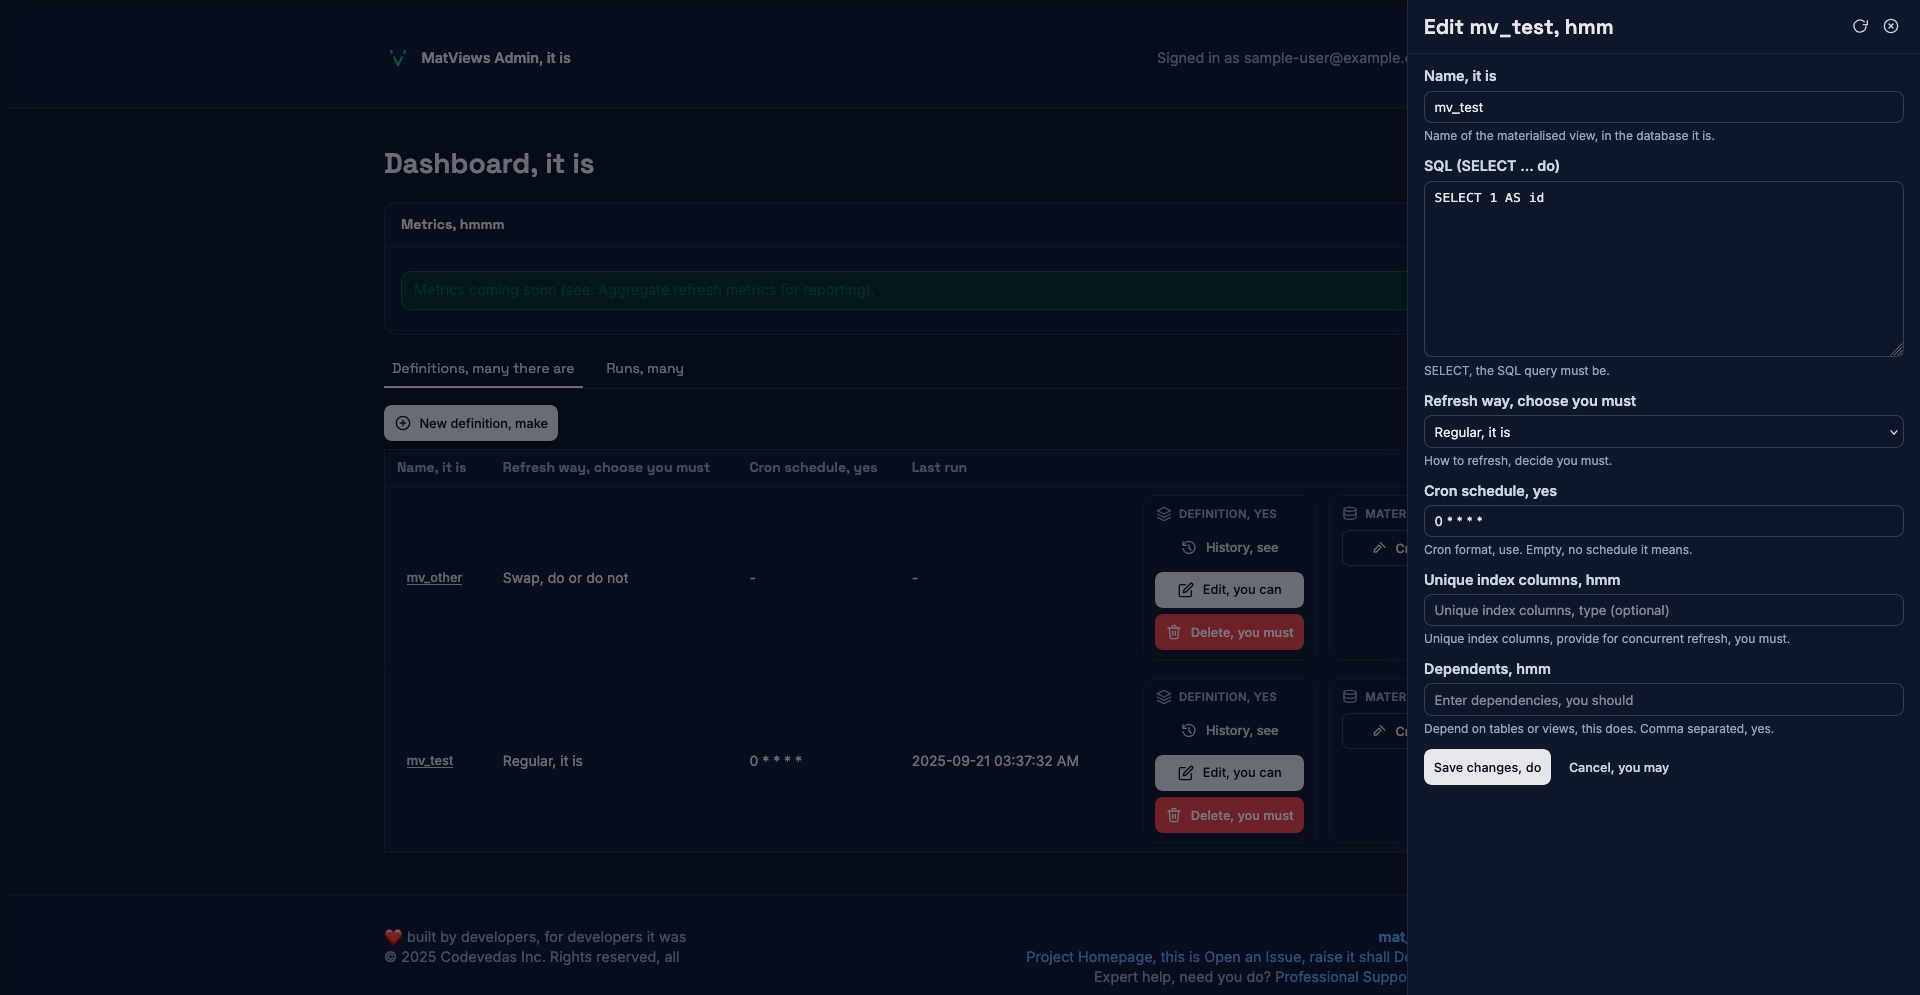1920x995 pixels.
Task: Focus the Name input containing mv_test
Action: tap(1662, 107)
